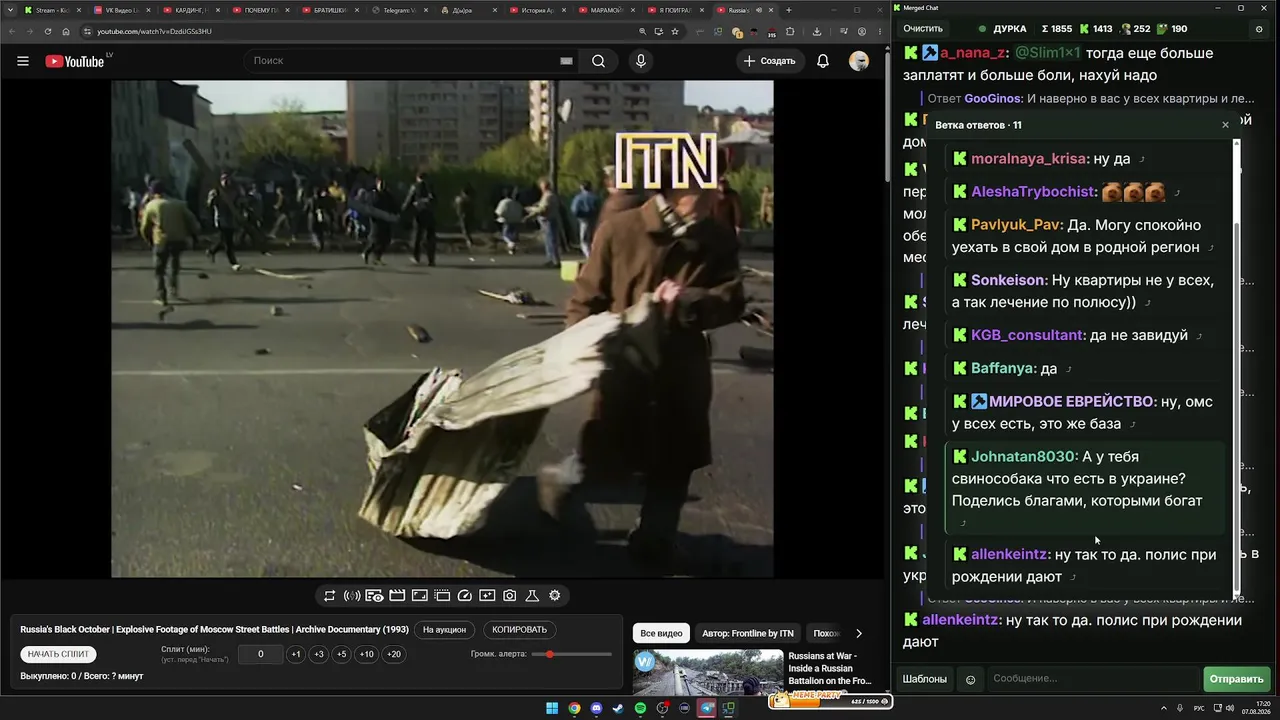Open Discord from the taskbar
Viewport: 1280px width, 720px height.
click(597, 709)
